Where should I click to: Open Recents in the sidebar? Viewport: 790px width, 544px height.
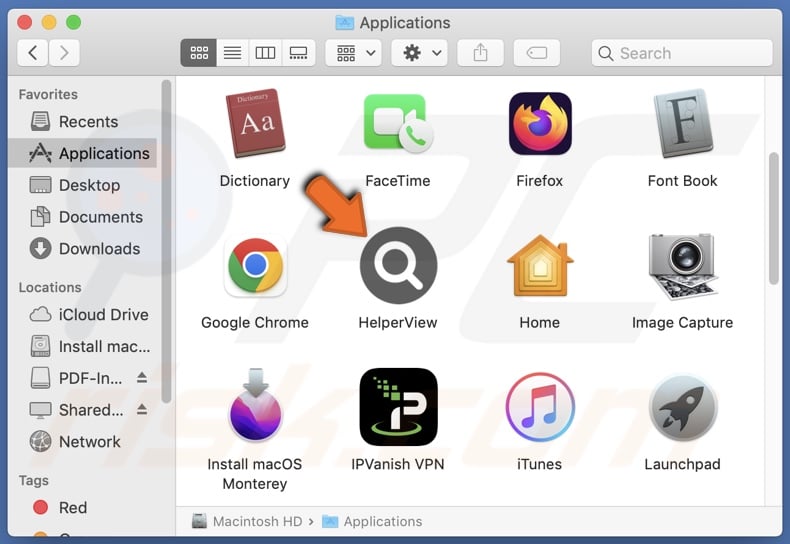pyautogui.click(x=83, y=122)
